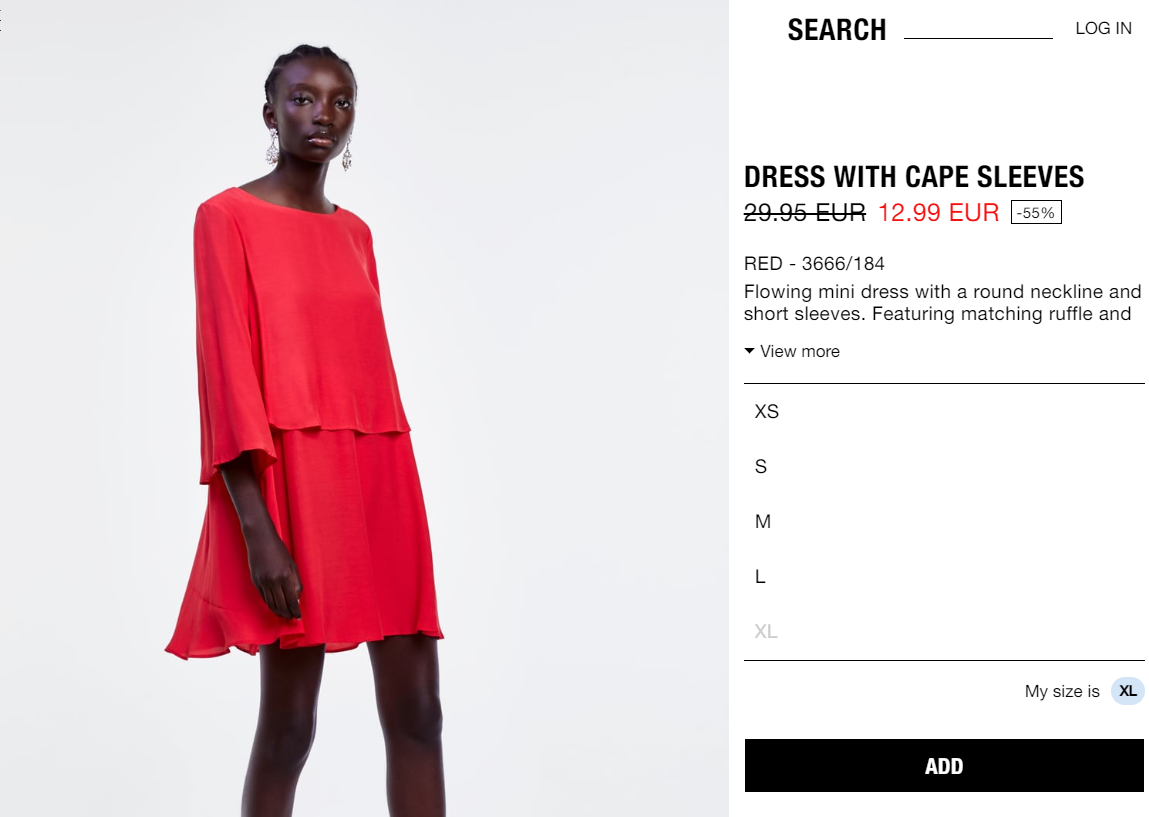Click the Dress With Cape Sleeves title
The width and height of the screenshot is (1149, 817).
click(914, 177)
